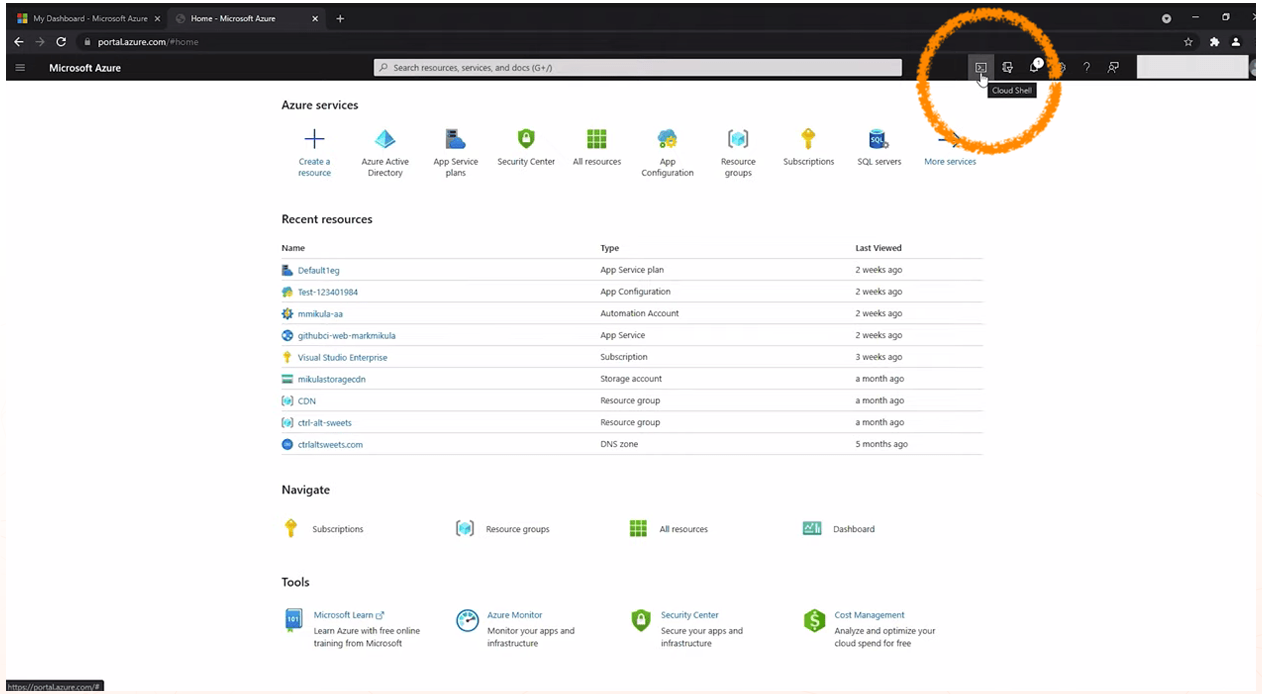1262x694 pixels.
Task: Open the Chrome tab search dropdown arrow
Action: 1167,18
